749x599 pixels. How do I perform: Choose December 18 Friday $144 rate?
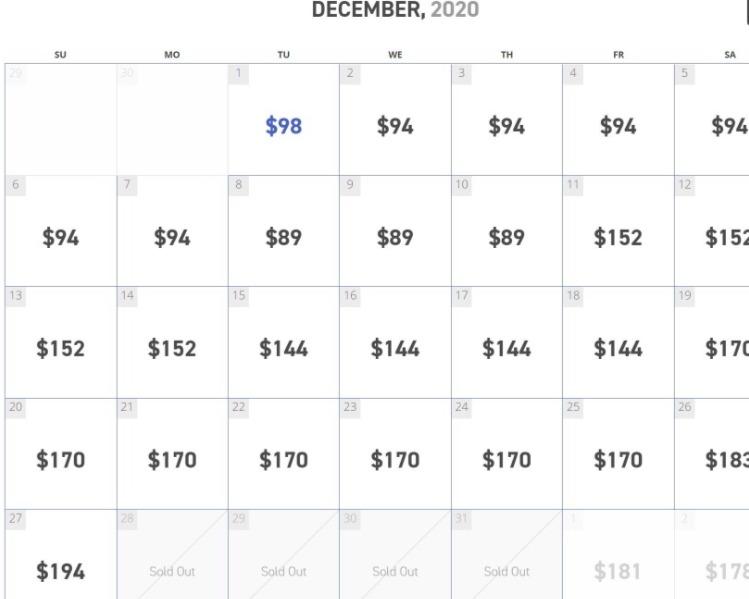pos(618,342)
